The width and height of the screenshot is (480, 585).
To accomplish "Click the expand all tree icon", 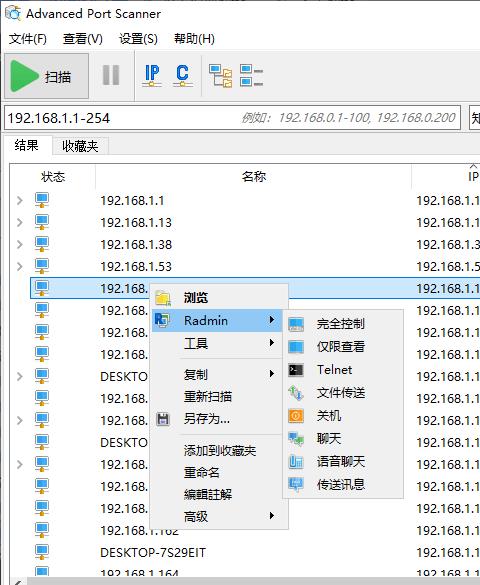I will point(220,76).
